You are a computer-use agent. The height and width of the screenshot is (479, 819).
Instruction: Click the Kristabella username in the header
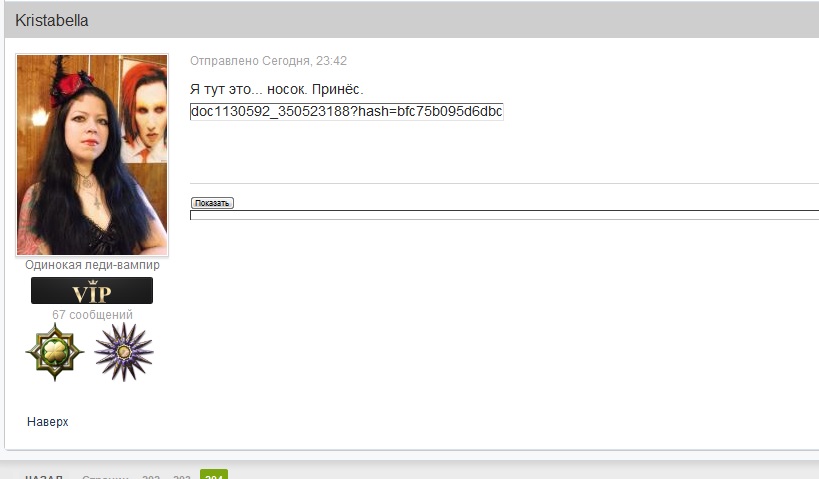(x=52, y=20)
